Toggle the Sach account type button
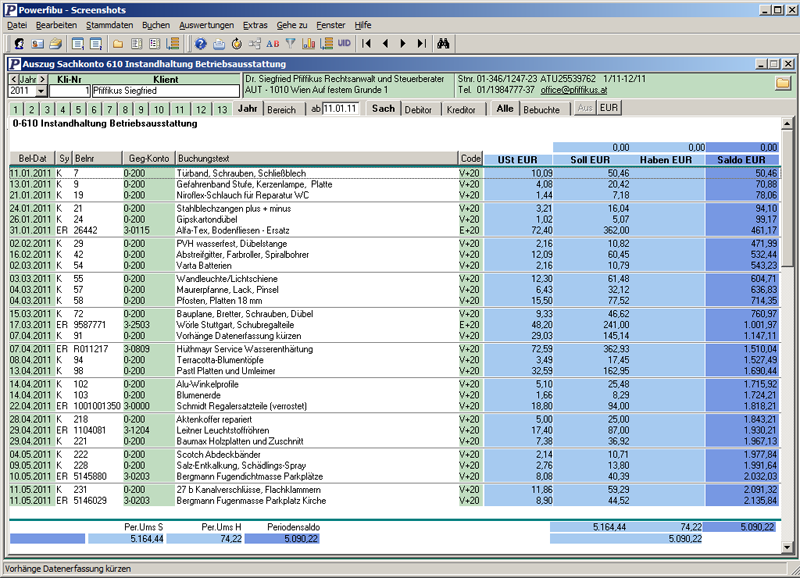 pyautogui.click(x=383, y=109)
